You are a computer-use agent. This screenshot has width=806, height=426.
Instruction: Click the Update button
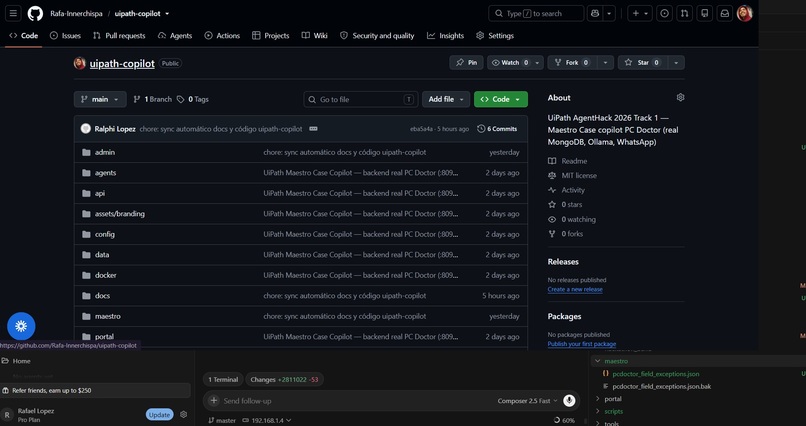(x=159, y=415)
